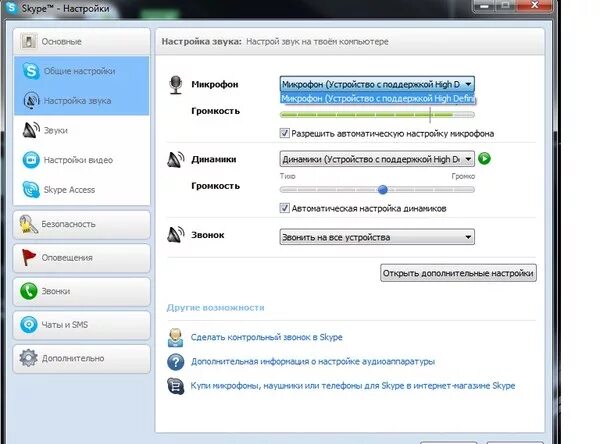Close the Skype Настройки window
The height and width of the screenshot is (444, 600).
coord(535,5)
